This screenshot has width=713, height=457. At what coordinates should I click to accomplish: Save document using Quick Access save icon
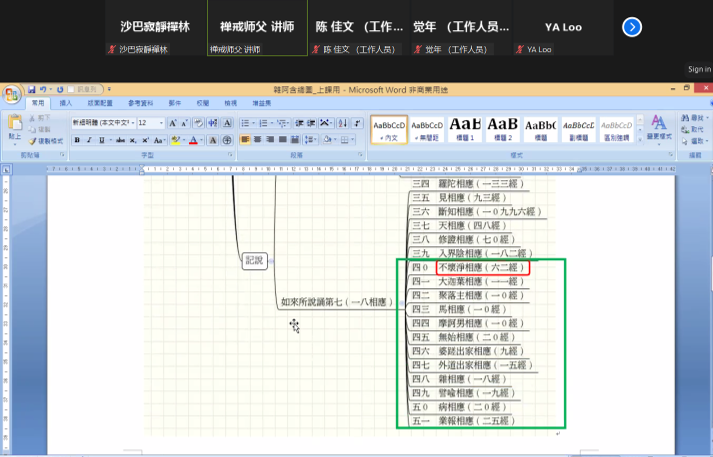point(32,89)
